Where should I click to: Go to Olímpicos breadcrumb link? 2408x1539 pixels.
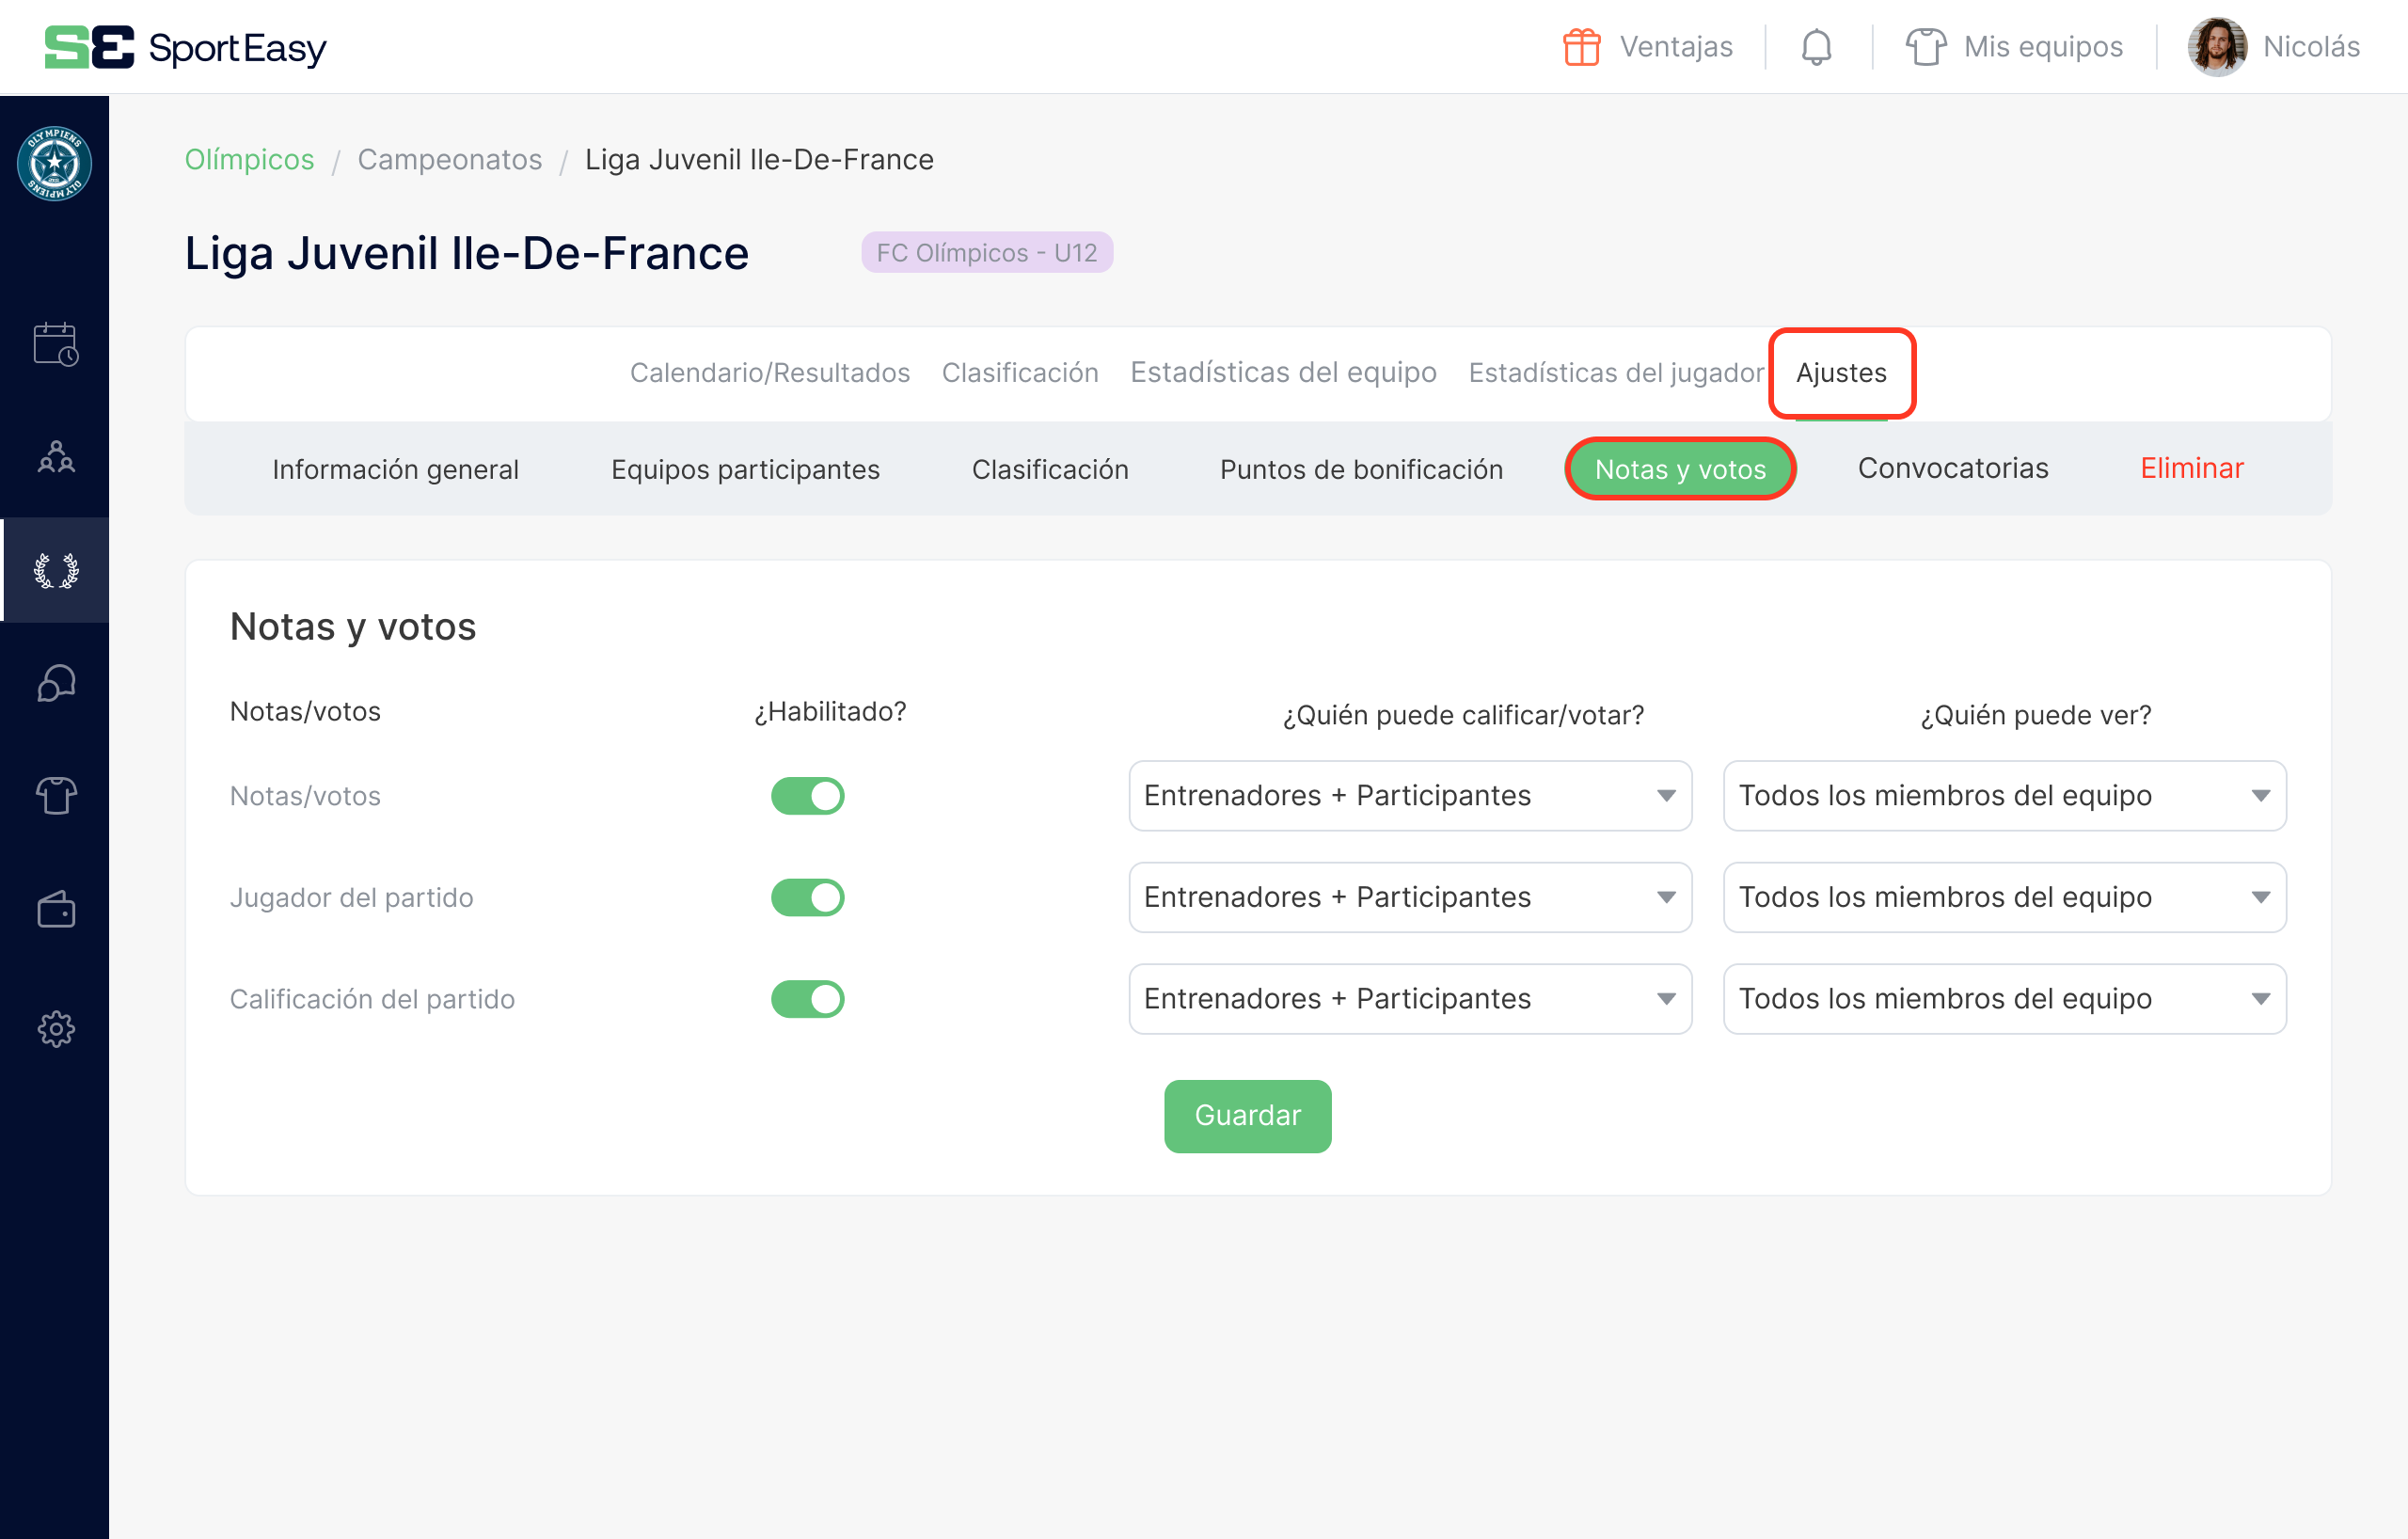[249, 160]
